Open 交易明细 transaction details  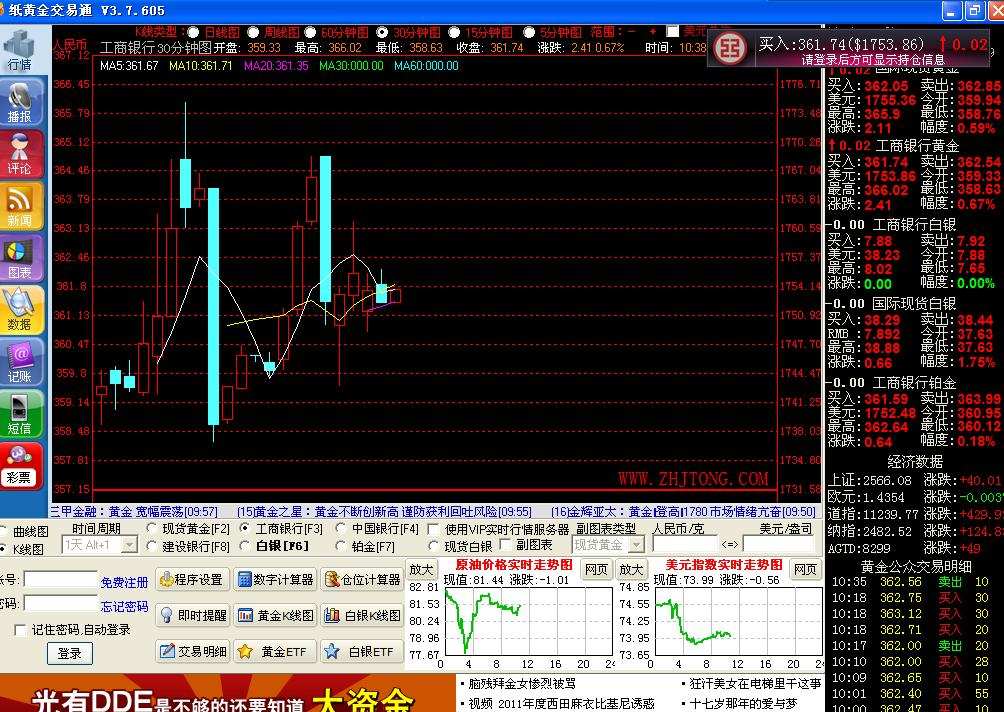pos(193,651)
